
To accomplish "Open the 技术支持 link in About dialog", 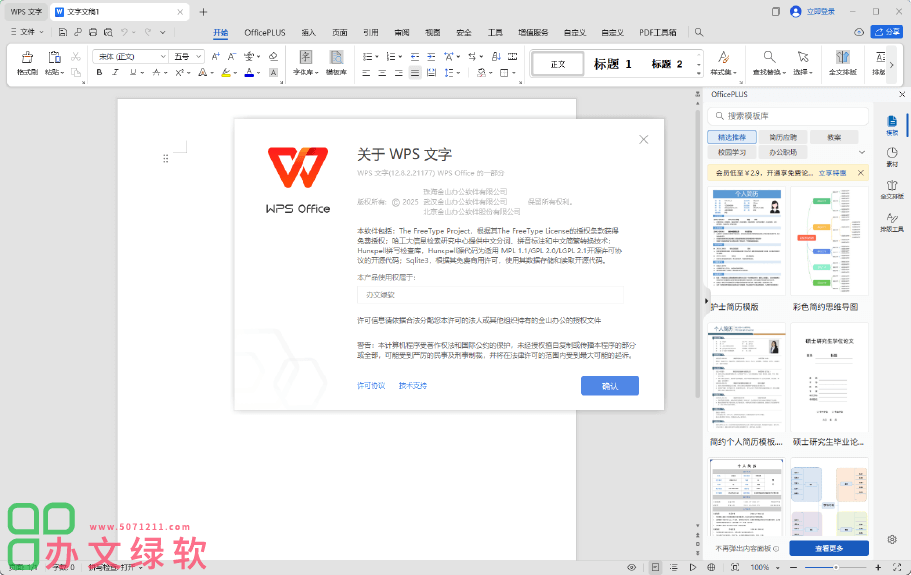I will click(413, 386).
